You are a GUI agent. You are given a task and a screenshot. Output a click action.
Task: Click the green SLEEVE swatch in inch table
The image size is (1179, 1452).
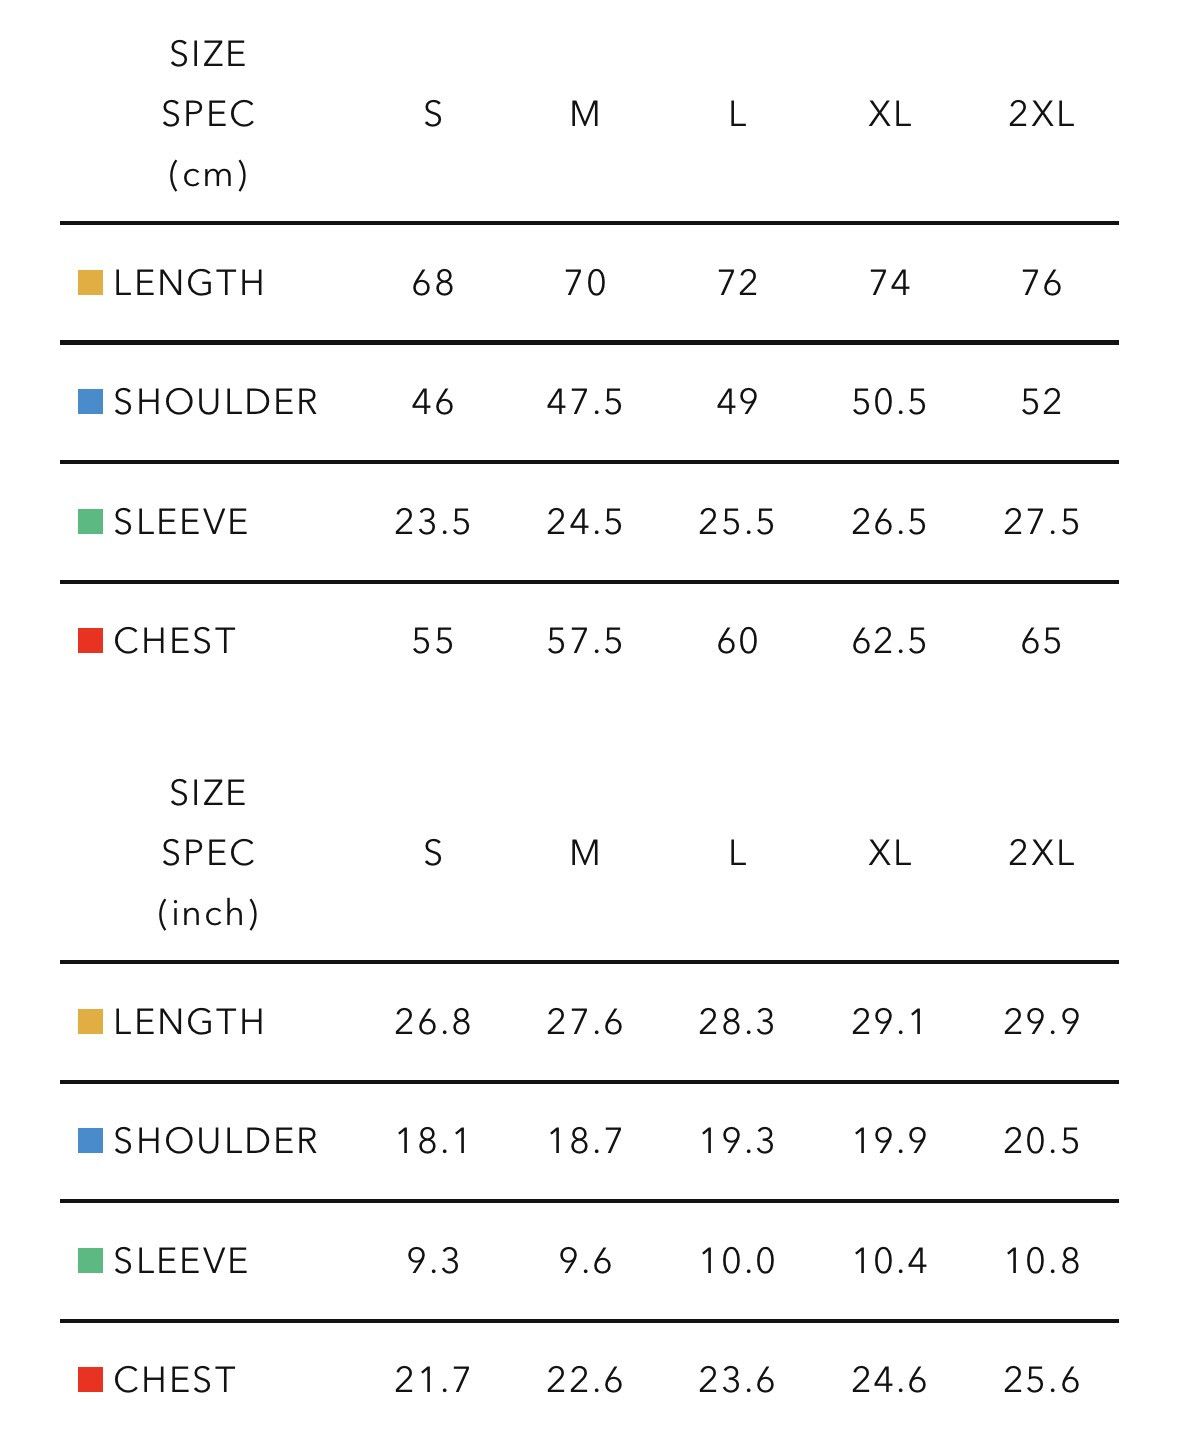tap(90, 1261)
